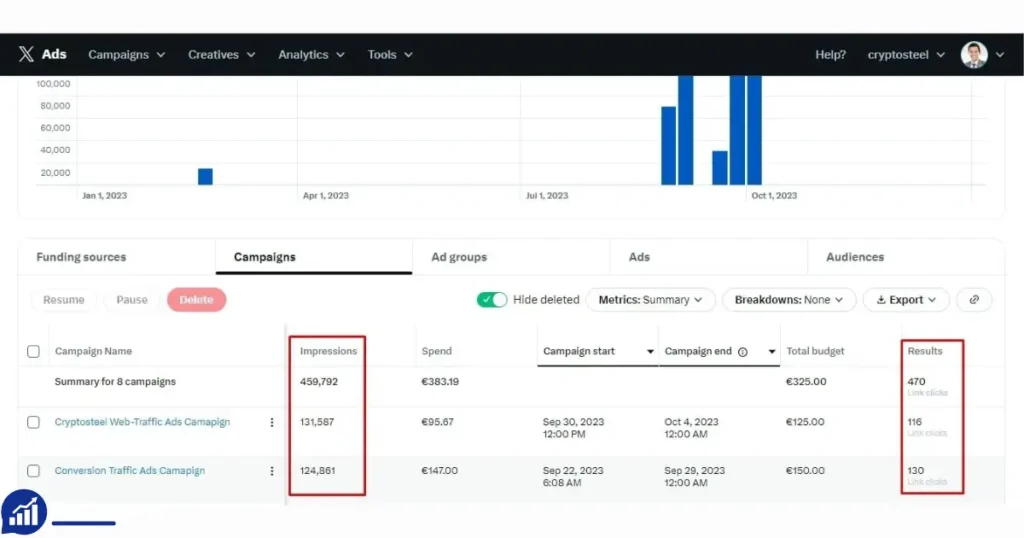
Task: Click the €125.00 budget cell
Action: coord(805,422)
